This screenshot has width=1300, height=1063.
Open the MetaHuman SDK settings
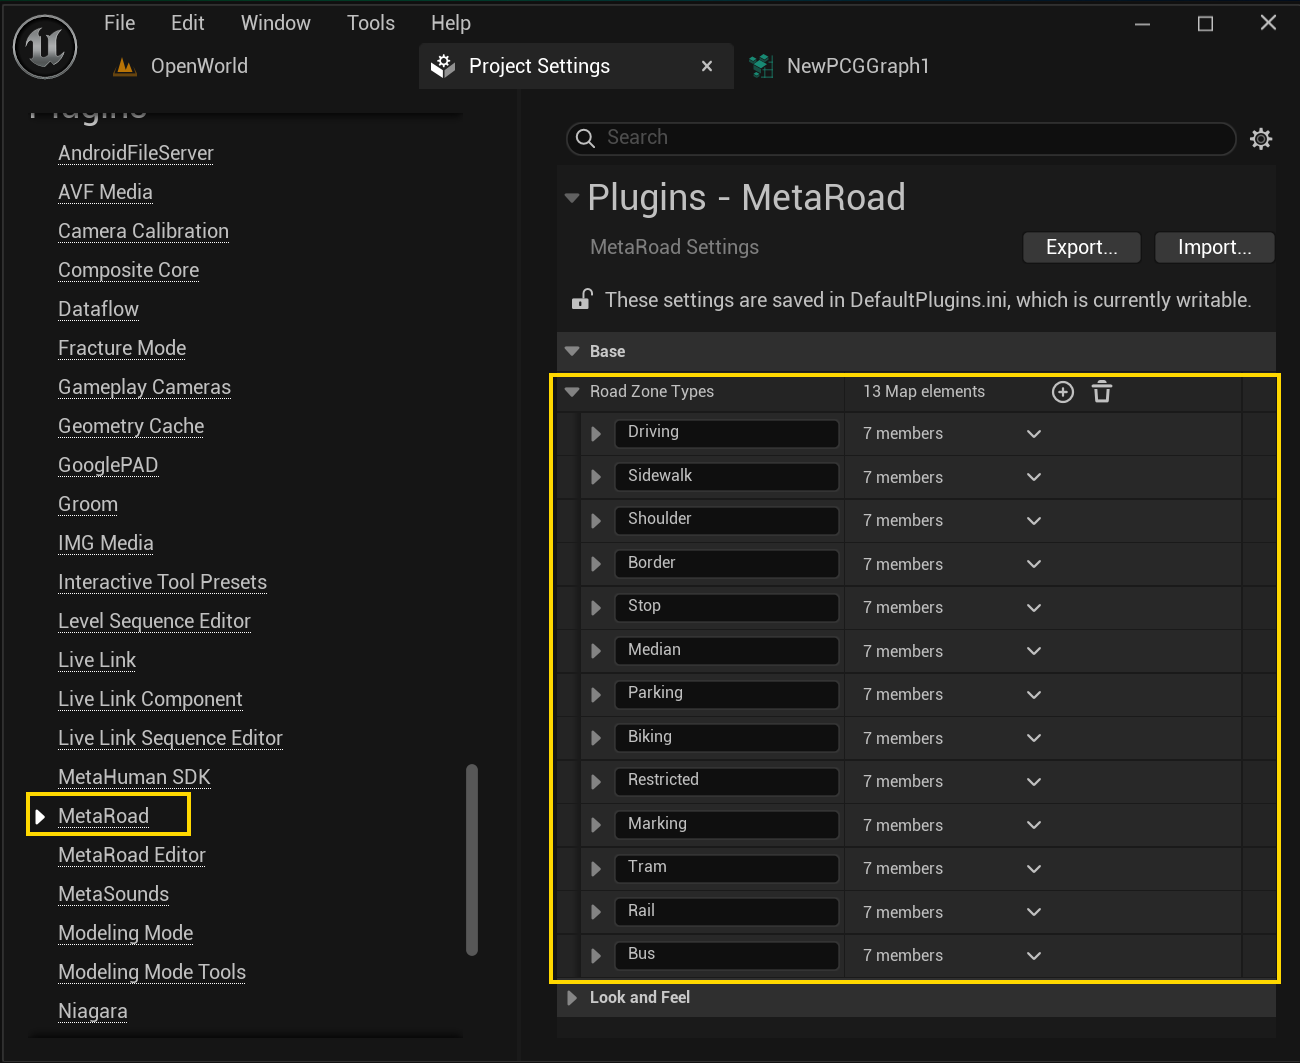134,777
